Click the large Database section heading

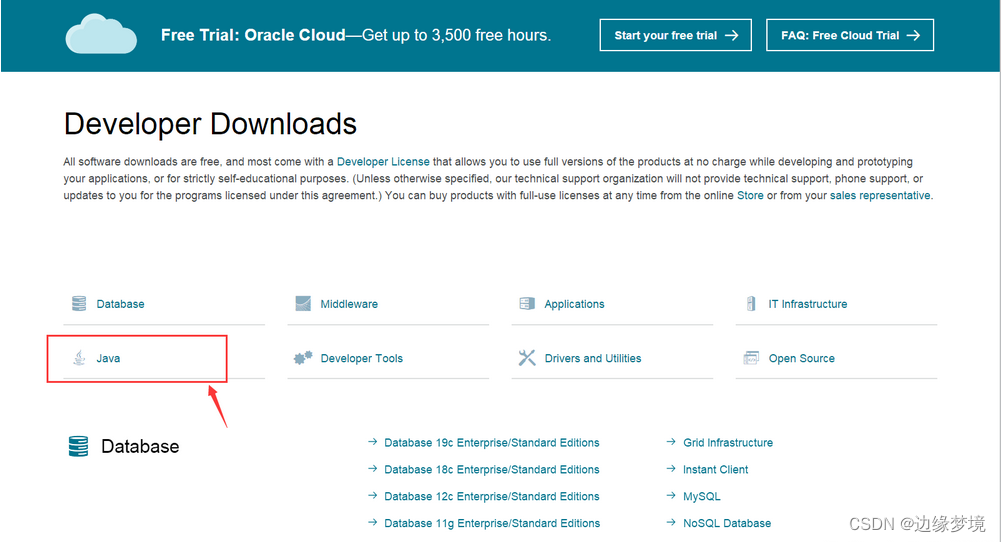click(140, 446)
